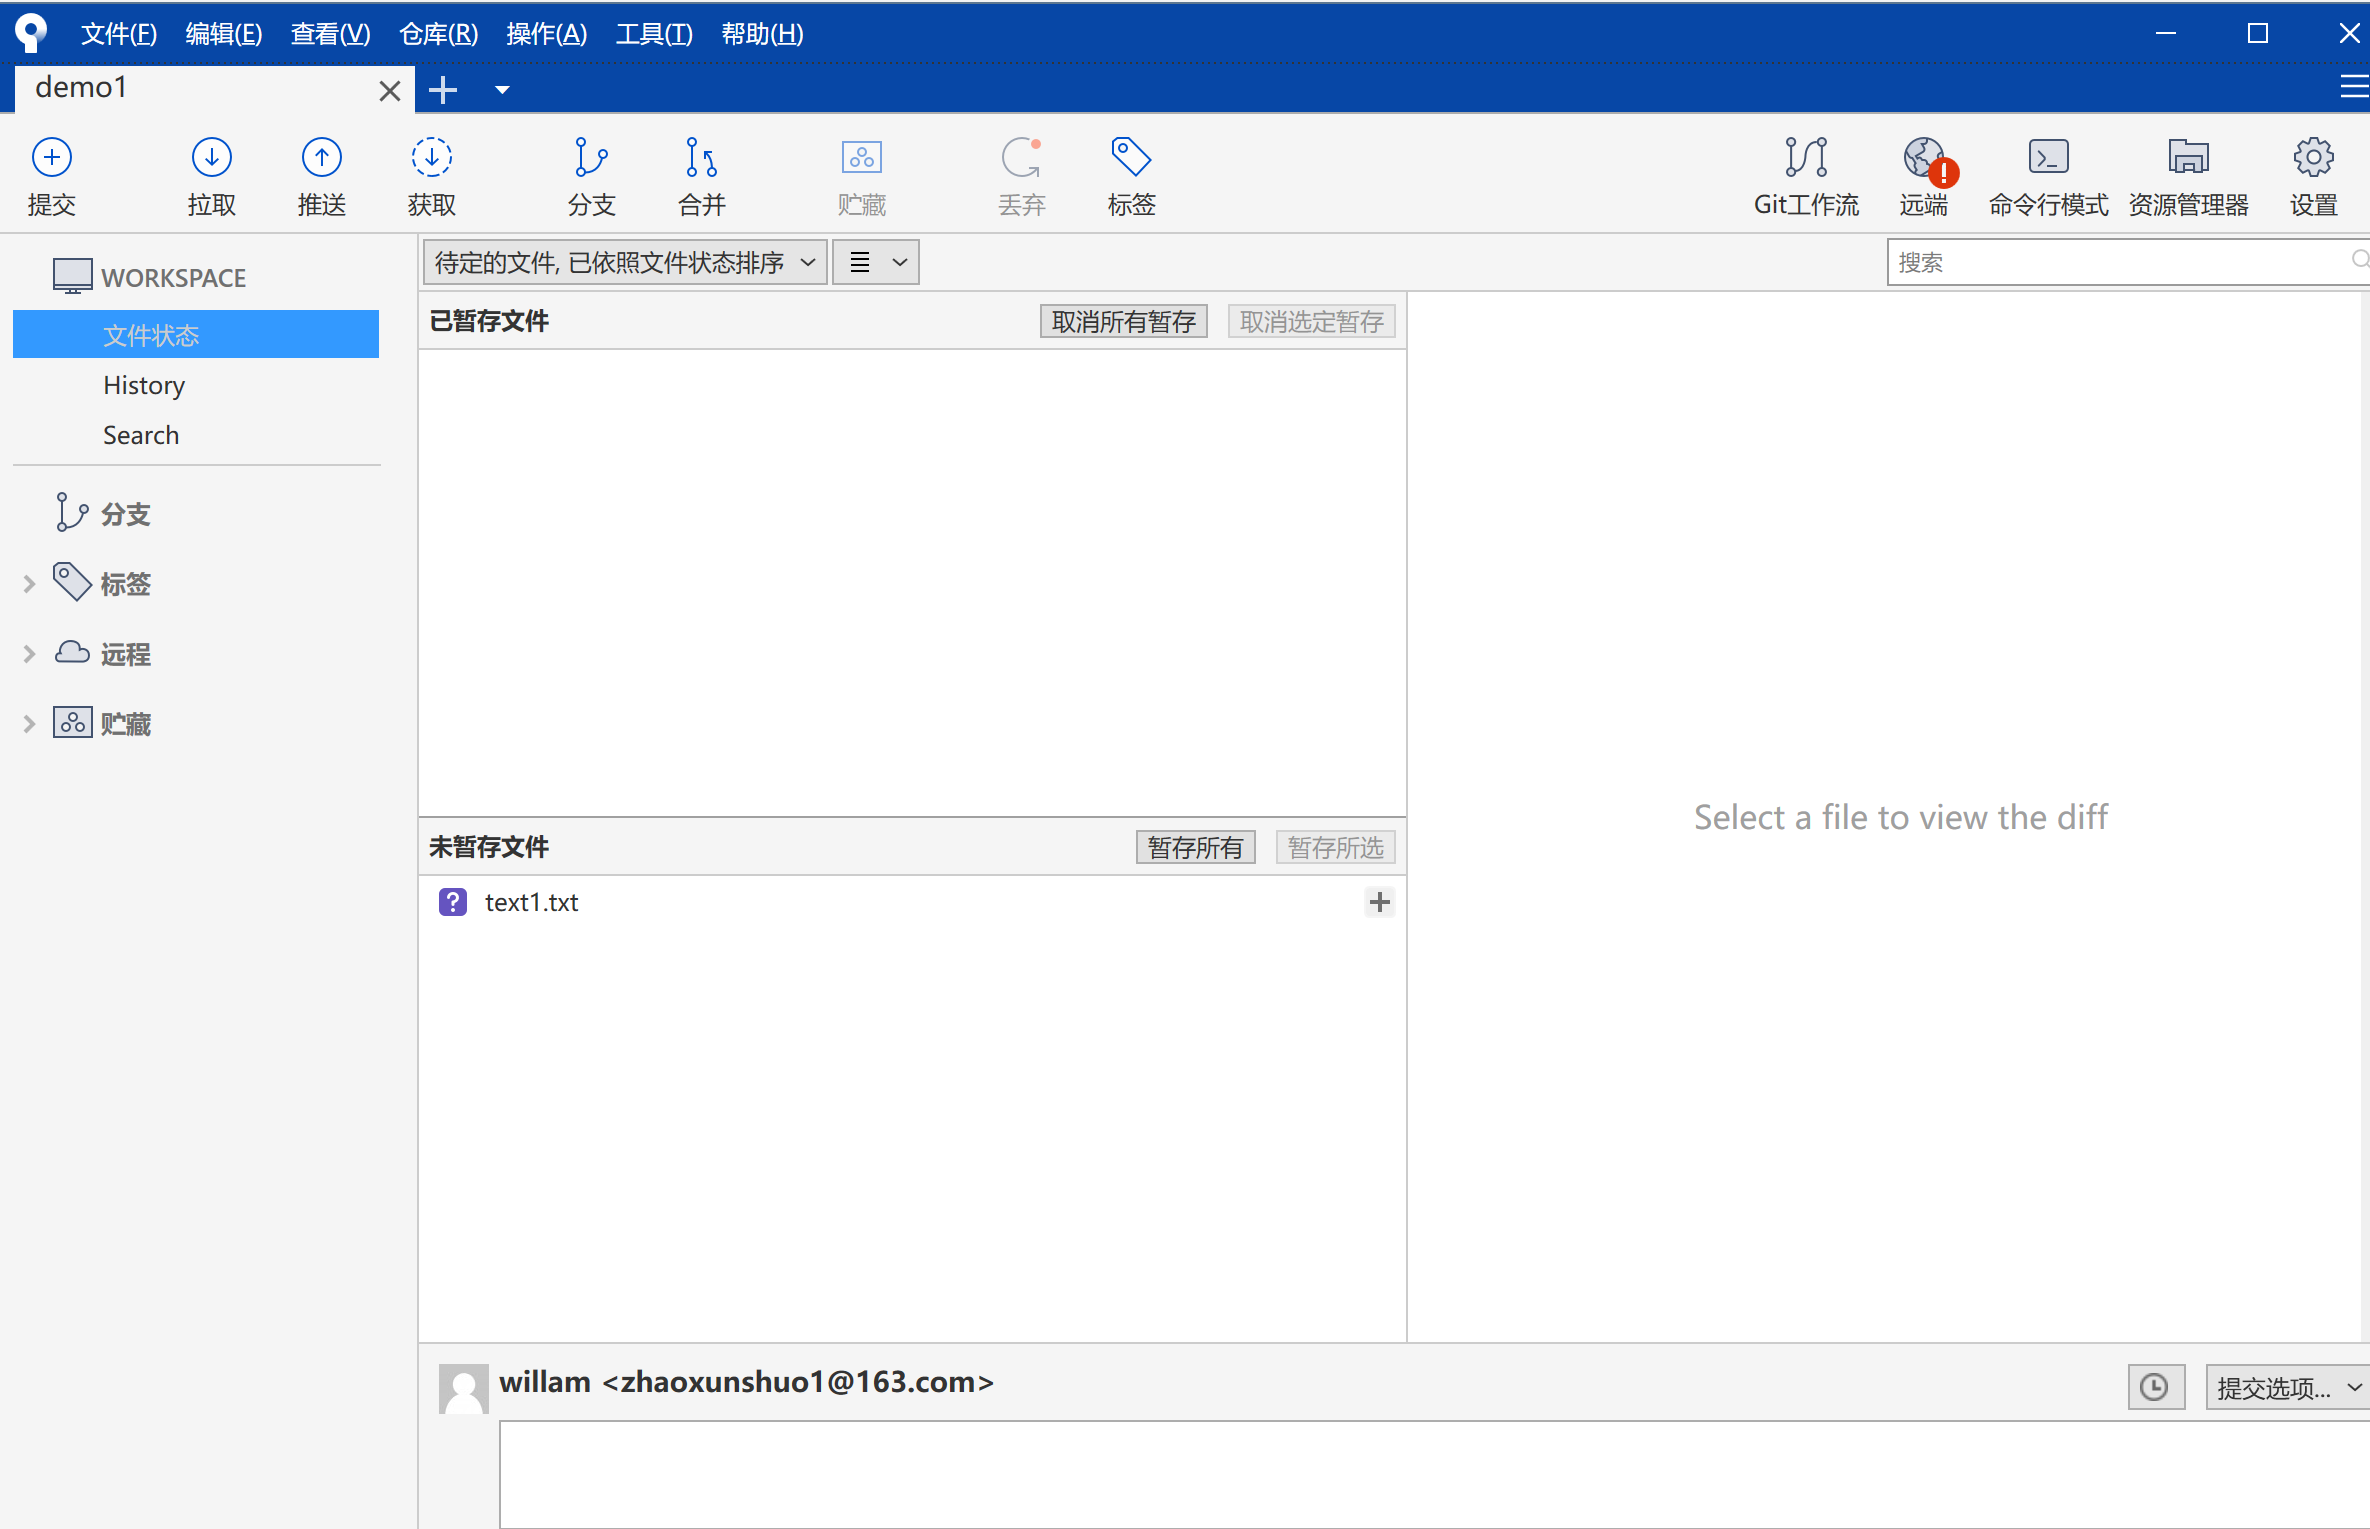2370x1529 pixels.
Task: Click the 提交 (Commit) toolbar icon
Action: click(x=52, y=159)
